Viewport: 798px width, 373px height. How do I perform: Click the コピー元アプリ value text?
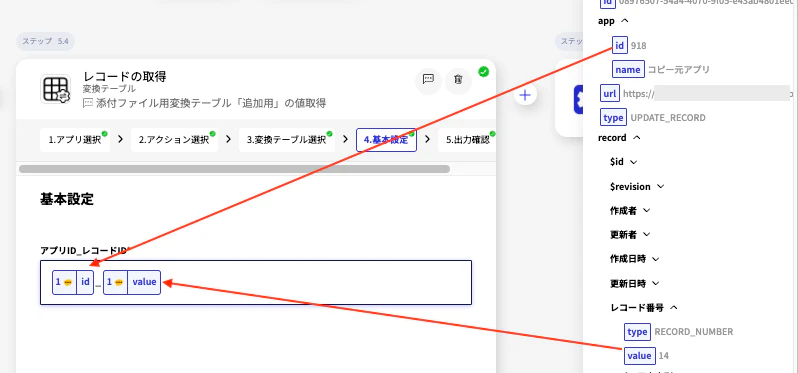tap(678, 70)
